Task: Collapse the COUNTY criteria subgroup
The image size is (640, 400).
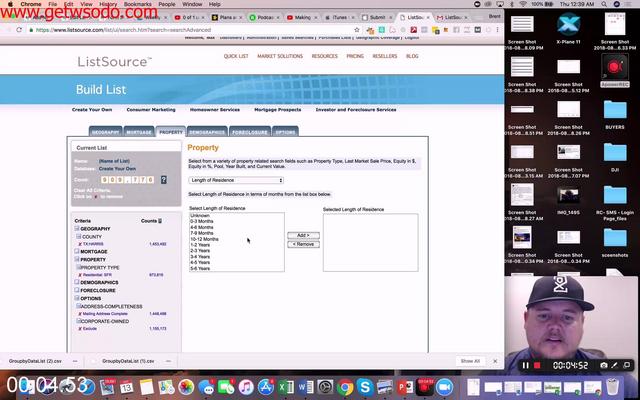Action: point(79,236)
